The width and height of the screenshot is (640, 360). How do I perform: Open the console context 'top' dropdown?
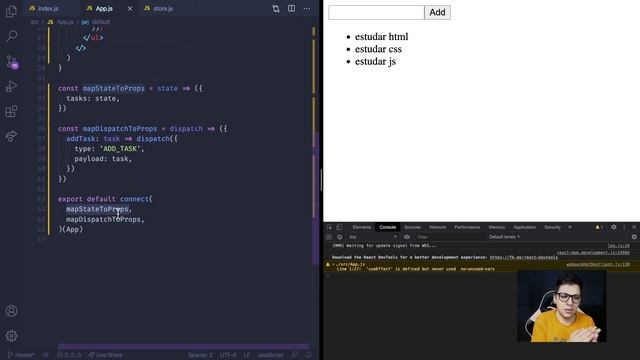click(x=373, y=237)
